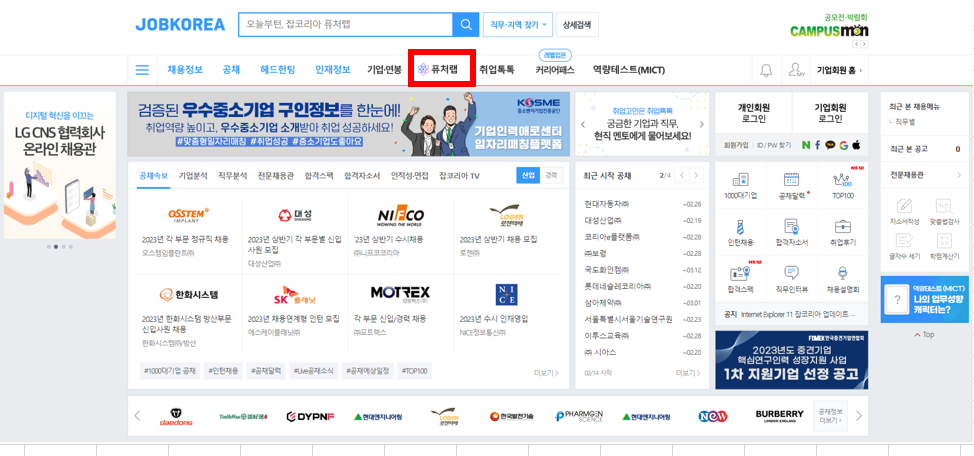This screenshot has height=456, width=974.
Task: Click the MY profile person icon
Action: pos(796,70)
